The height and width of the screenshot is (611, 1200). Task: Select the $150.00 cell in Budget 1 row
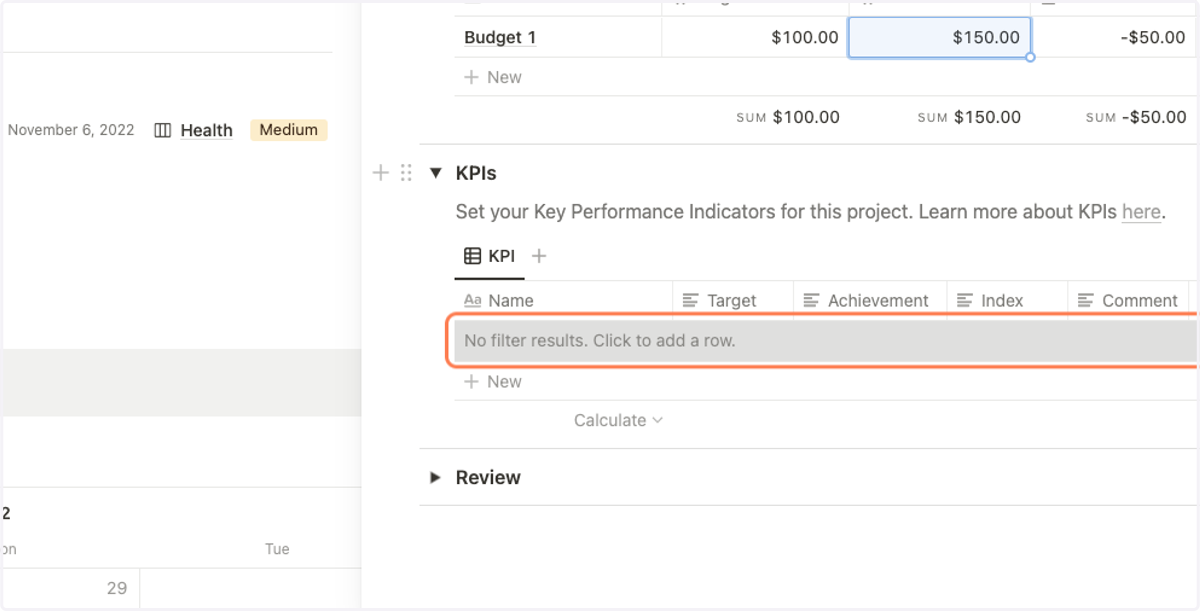coord(939,38)
